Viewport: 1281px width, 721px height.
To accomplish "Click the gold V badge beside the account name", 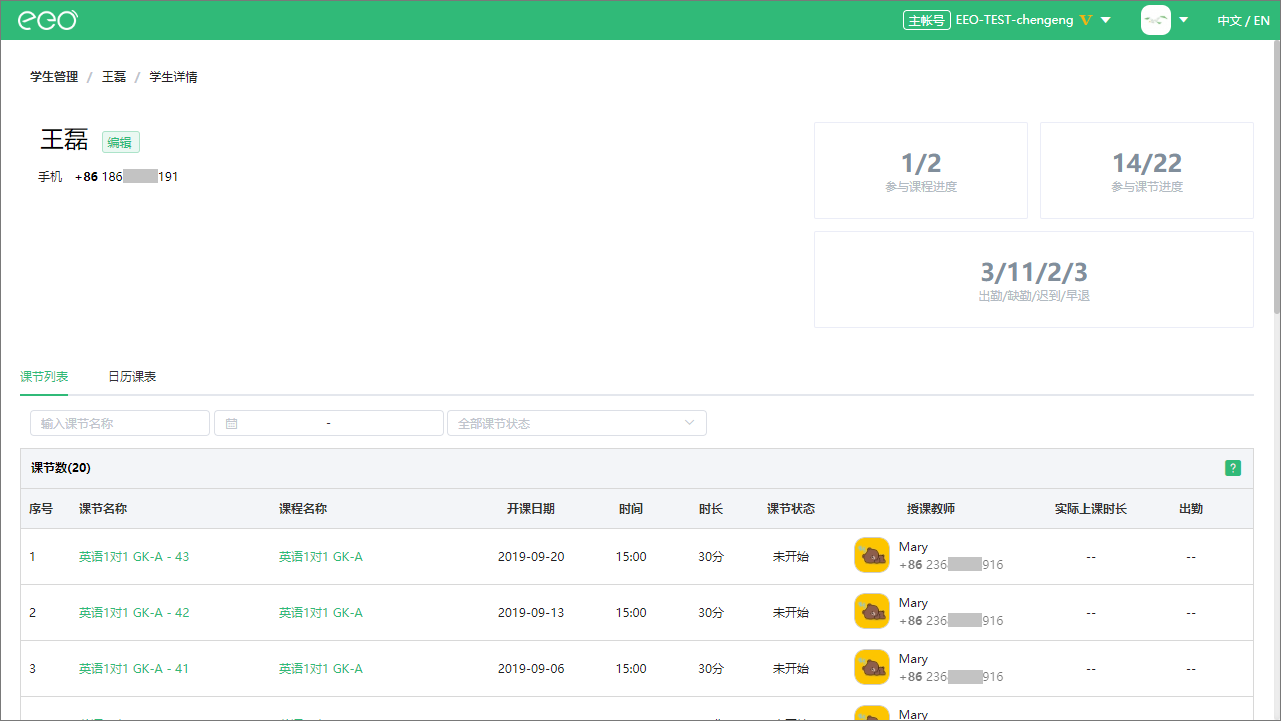I will point(1086,20).
